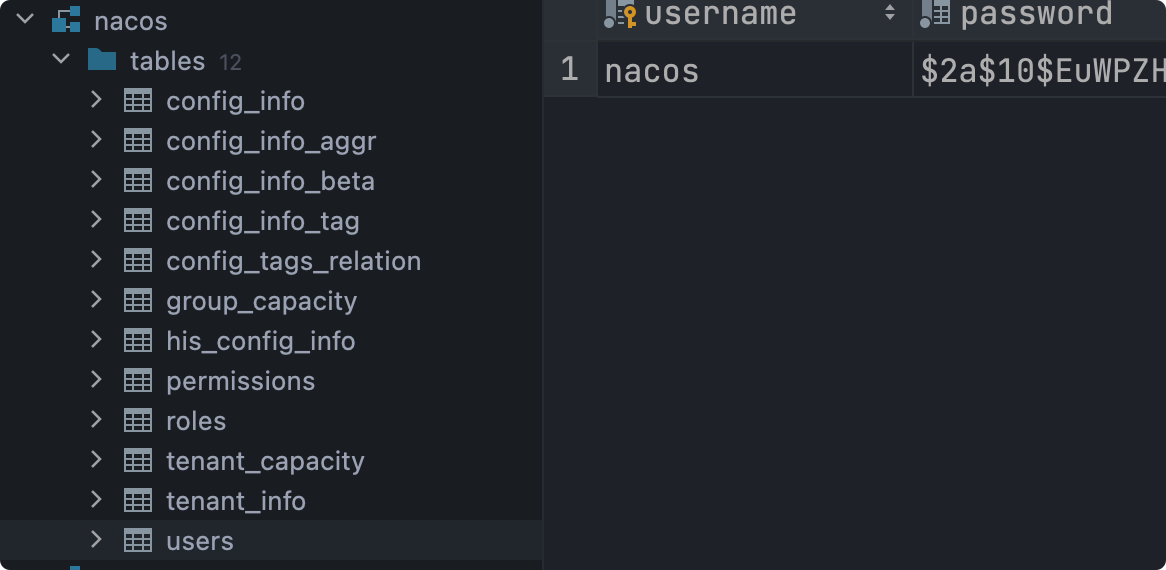This screenshot has width=1166, height=570.
Task: Collapse the tables folder
Action: [x=62, y=60]
